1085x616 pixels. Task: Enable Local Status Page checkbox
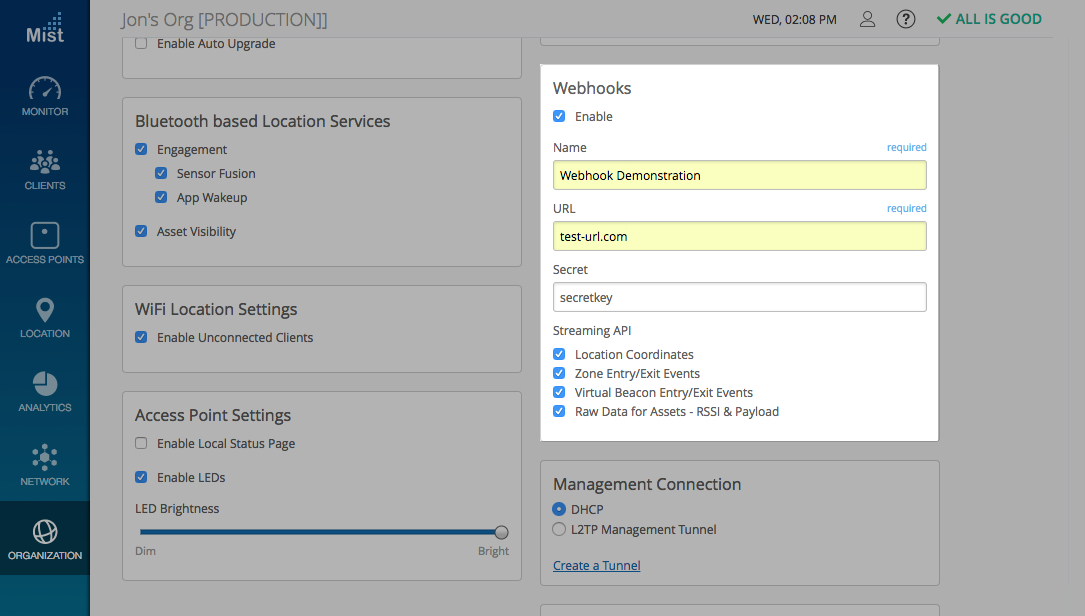[x=141, y=444]
